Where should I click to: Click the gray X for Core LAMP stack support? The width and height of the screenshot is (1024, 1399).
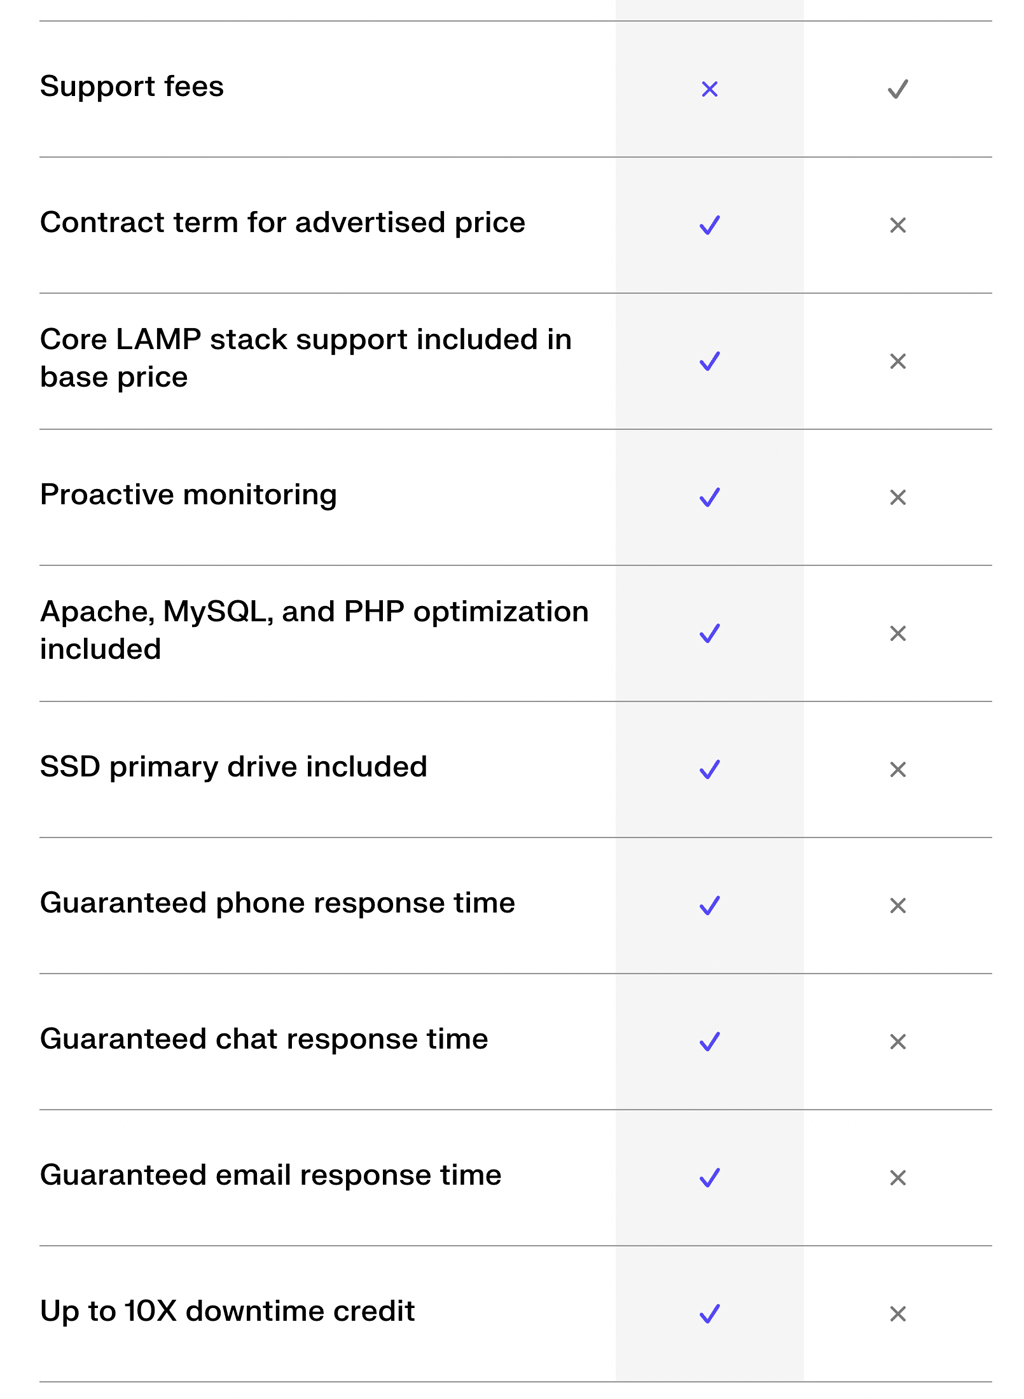click(x=898, y=361)
